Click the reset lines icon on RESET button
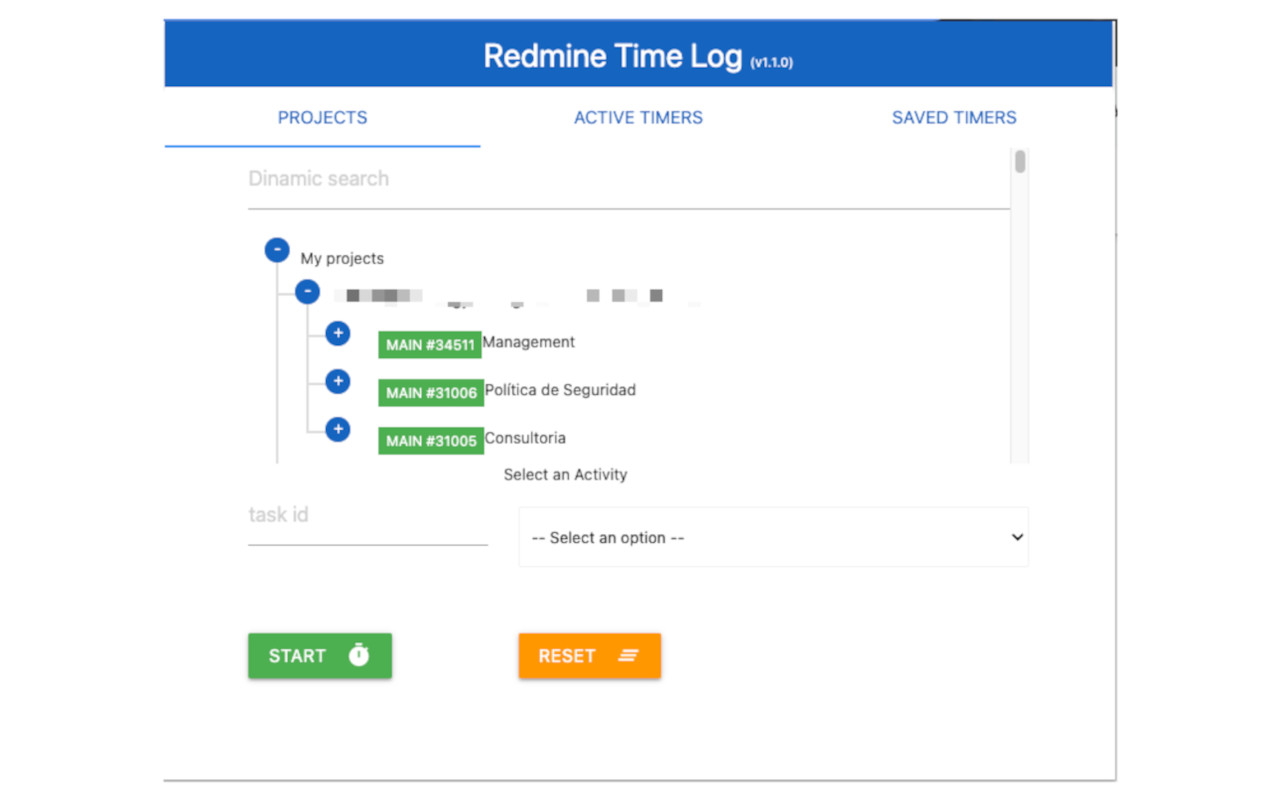The height and width of the screenshot is (800, 1280). click(x=628, y=656)
